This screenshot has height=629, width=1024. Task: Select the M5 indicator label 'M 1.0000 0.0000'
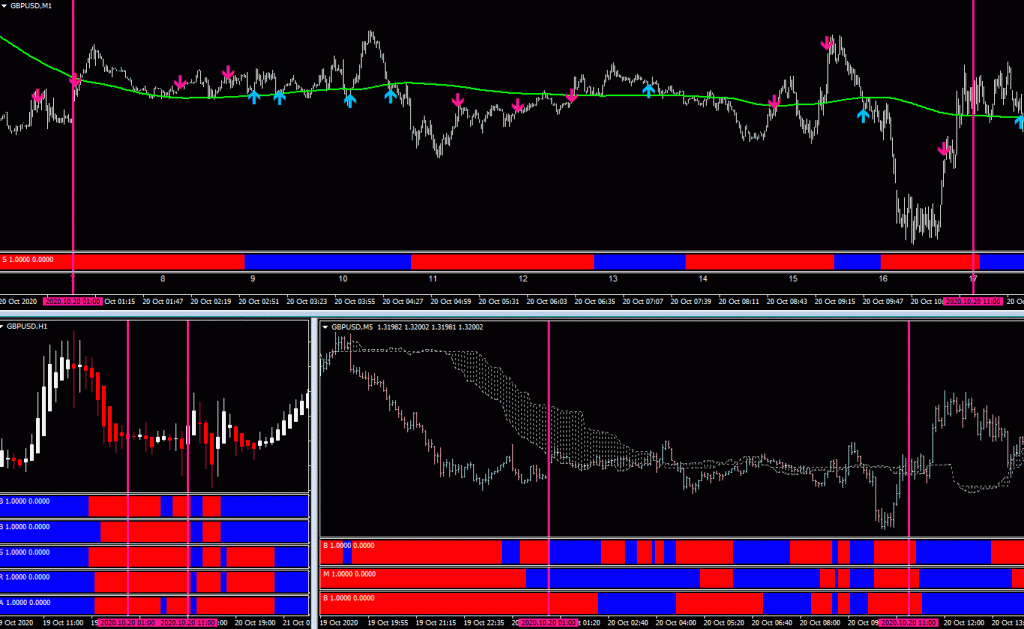point(349,574)
